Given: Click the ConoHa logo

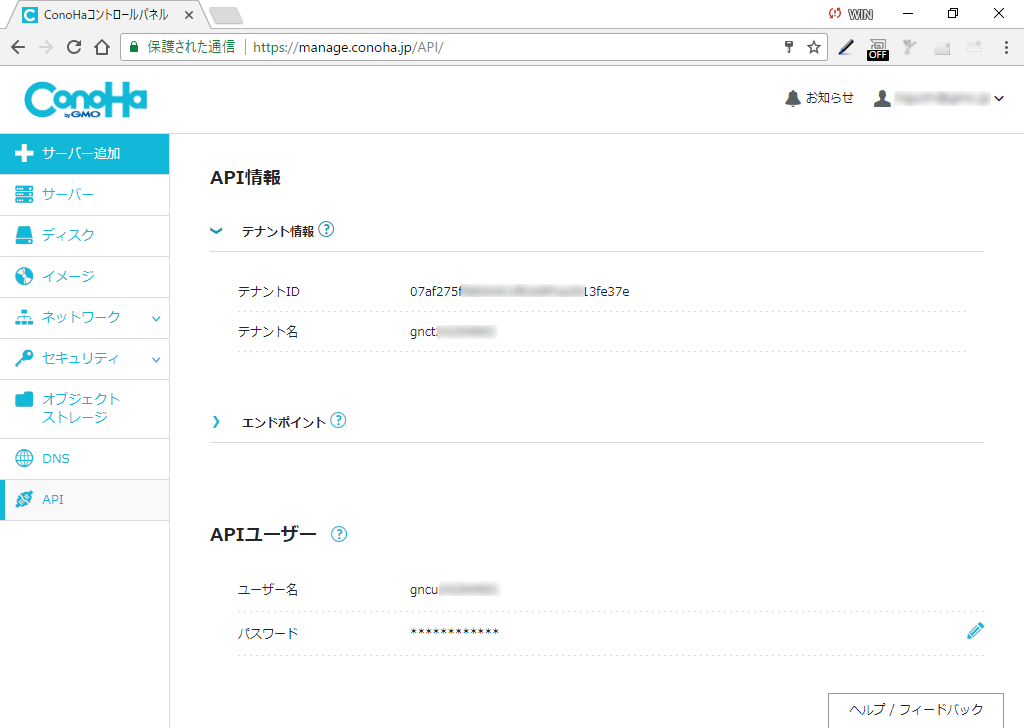Looking at the screenshot, I should pyautogui.click(x=86, y=99).
